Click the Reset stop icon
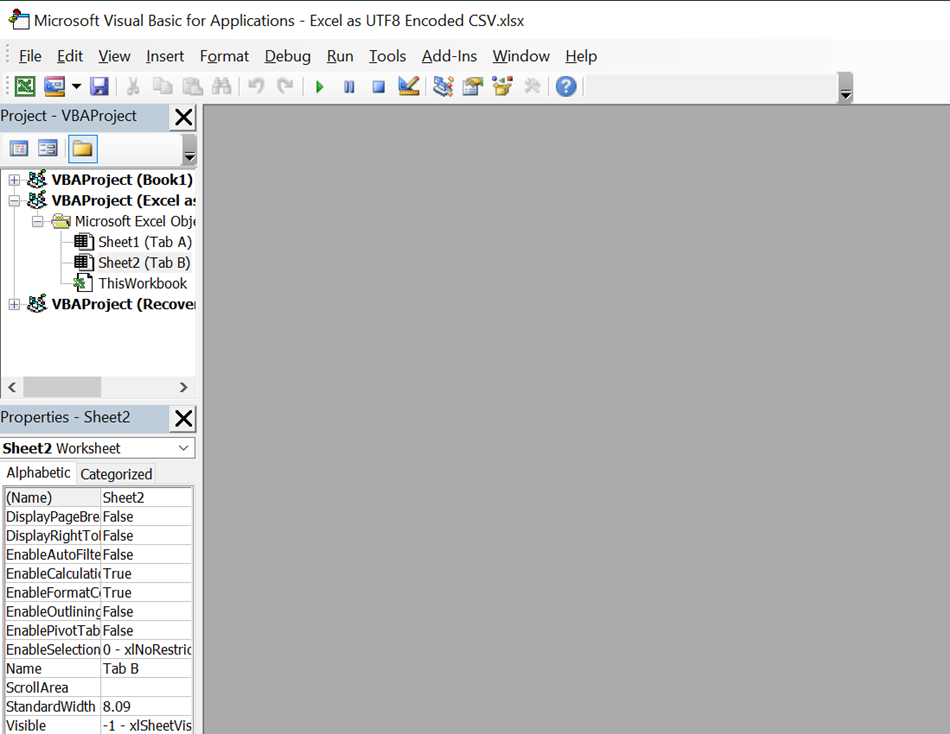The height and width of the screenshot is (734, 950). point(379,87)
